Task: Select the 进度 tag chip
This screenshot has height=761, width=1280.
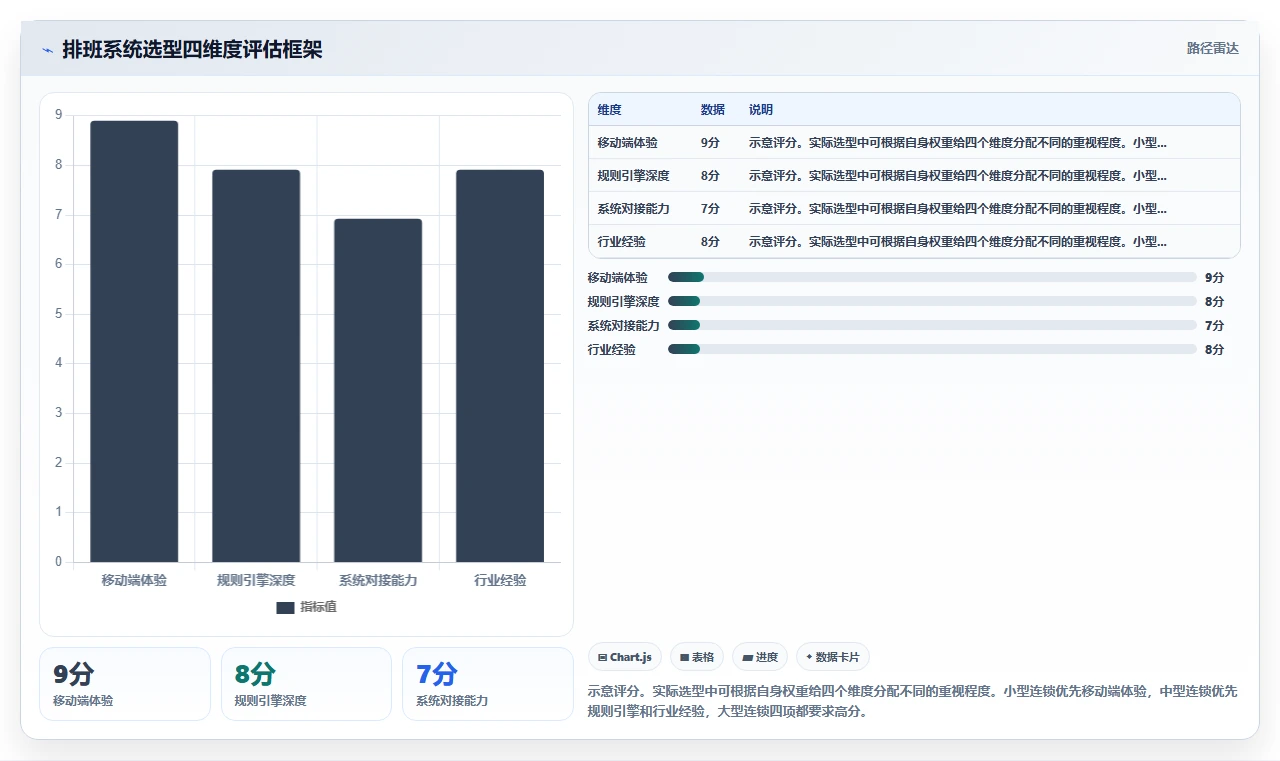Action: [x=760, y=657]
